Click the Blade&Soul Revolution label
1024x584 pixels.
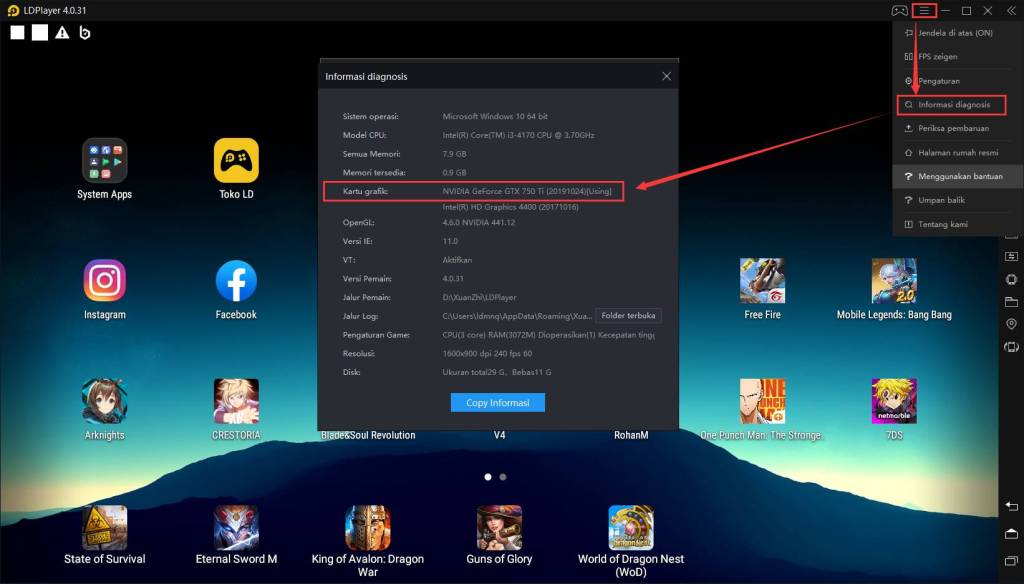368,435
